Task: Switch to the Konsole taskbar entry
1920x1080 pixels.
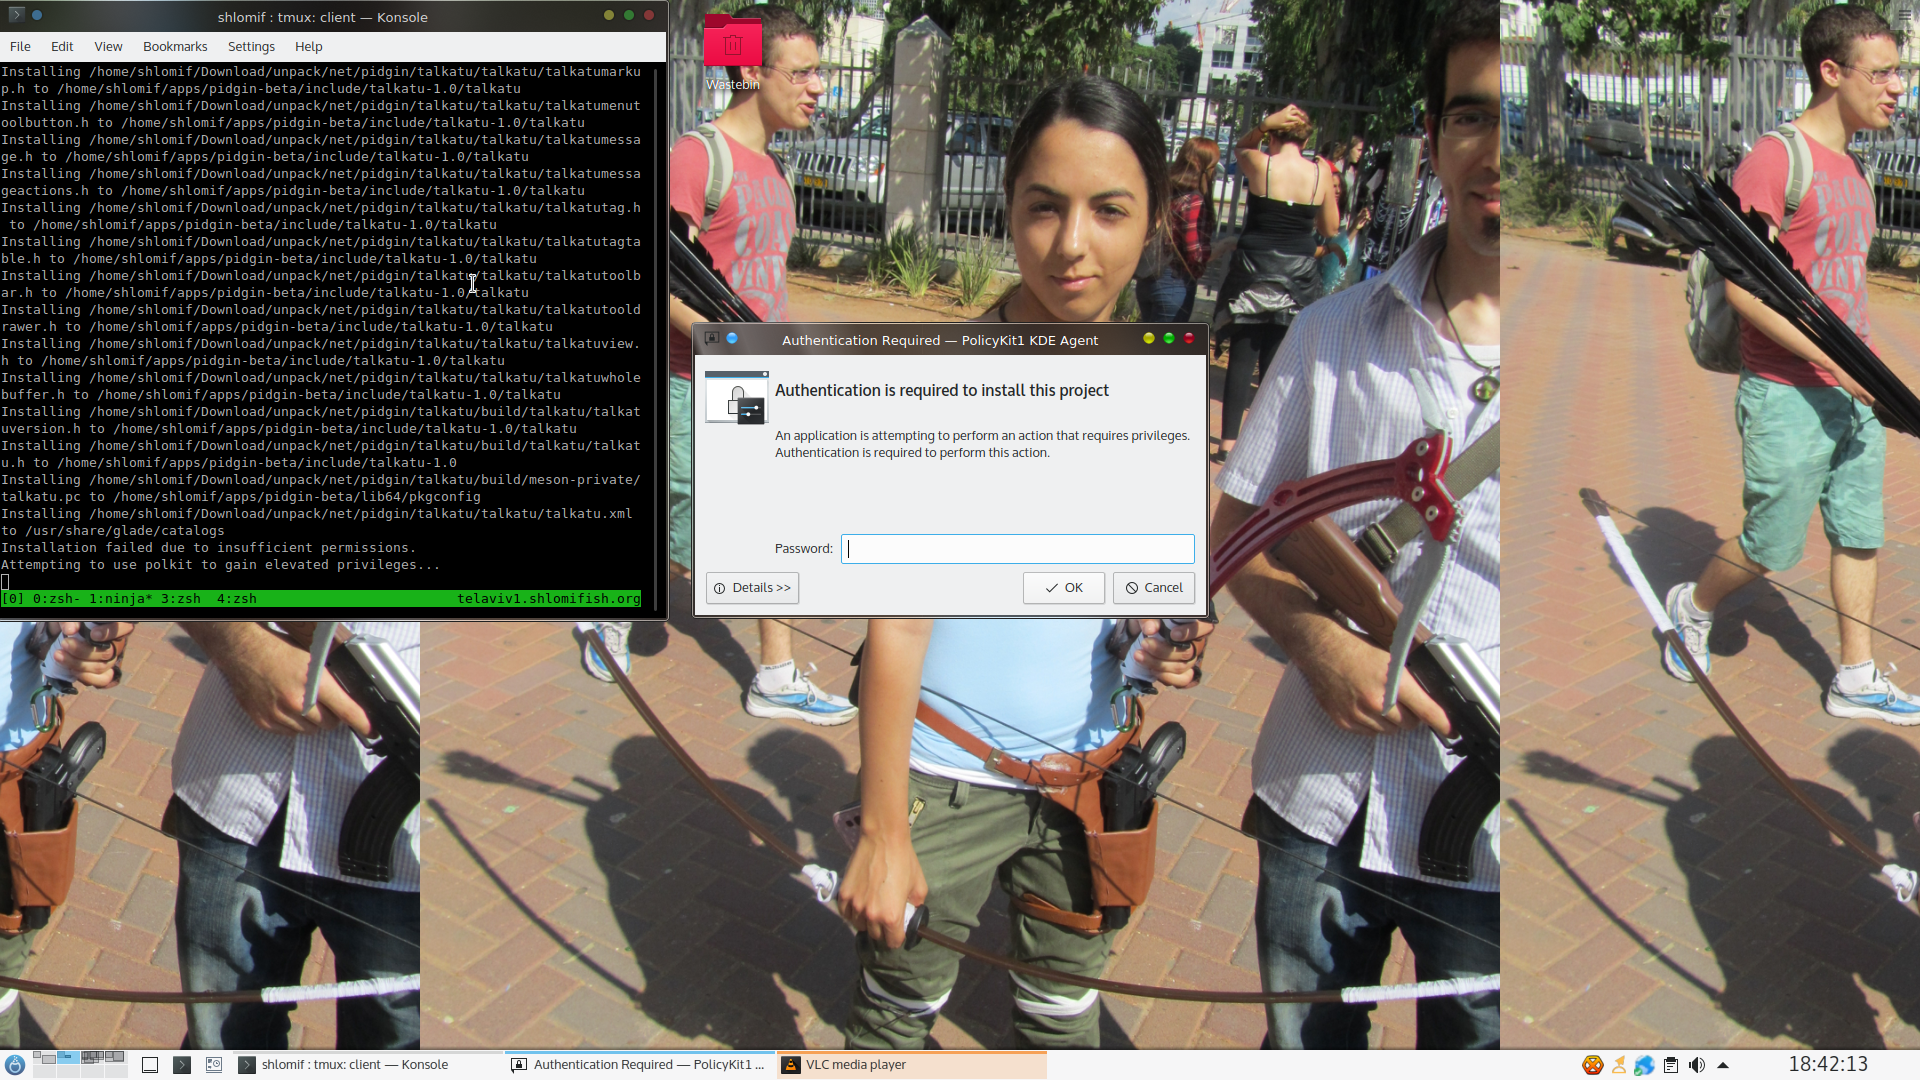Action: [368, 1065]
